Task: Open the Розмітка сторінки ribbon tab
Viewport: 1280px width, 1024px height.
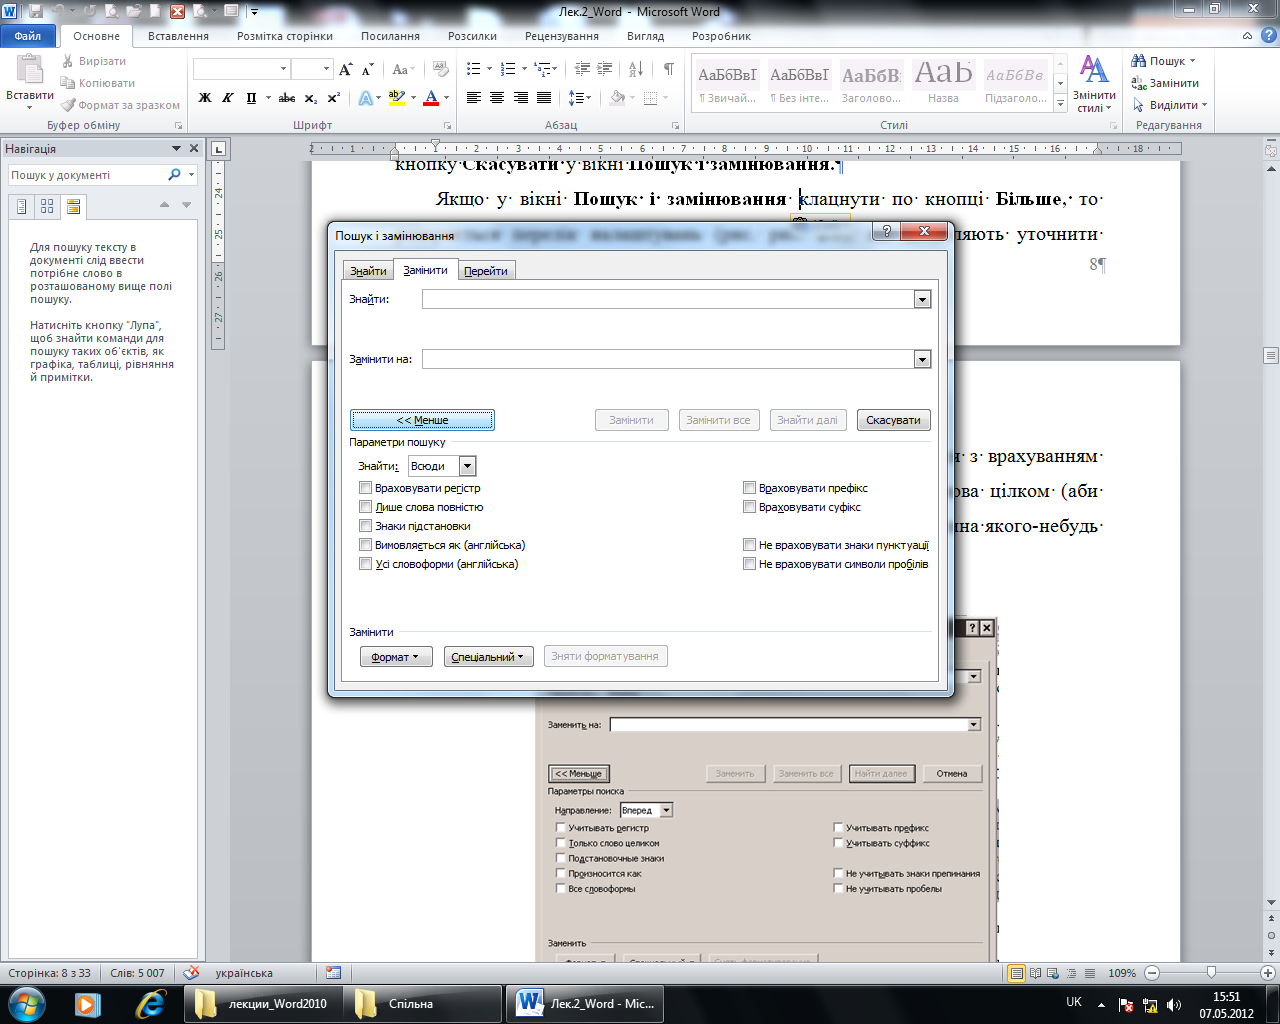Action: 285,36
